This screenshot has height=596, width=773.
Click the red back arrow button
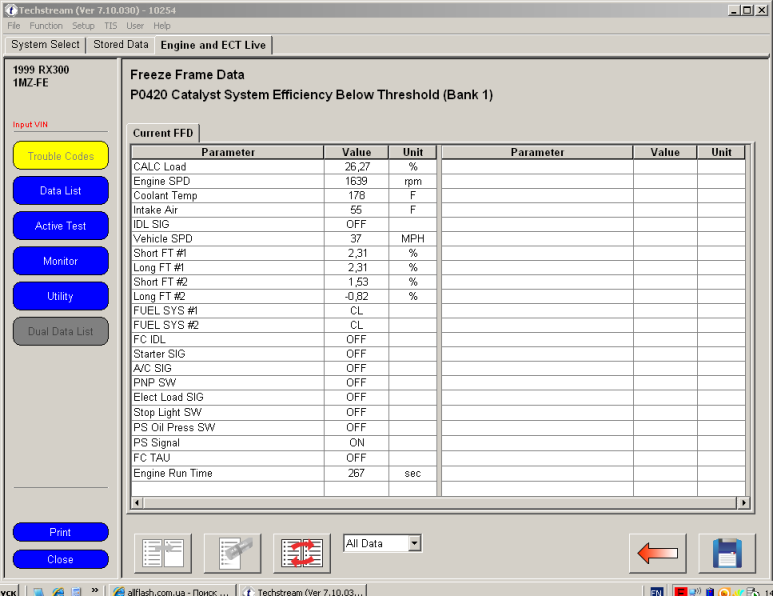(x=657, y=553)
